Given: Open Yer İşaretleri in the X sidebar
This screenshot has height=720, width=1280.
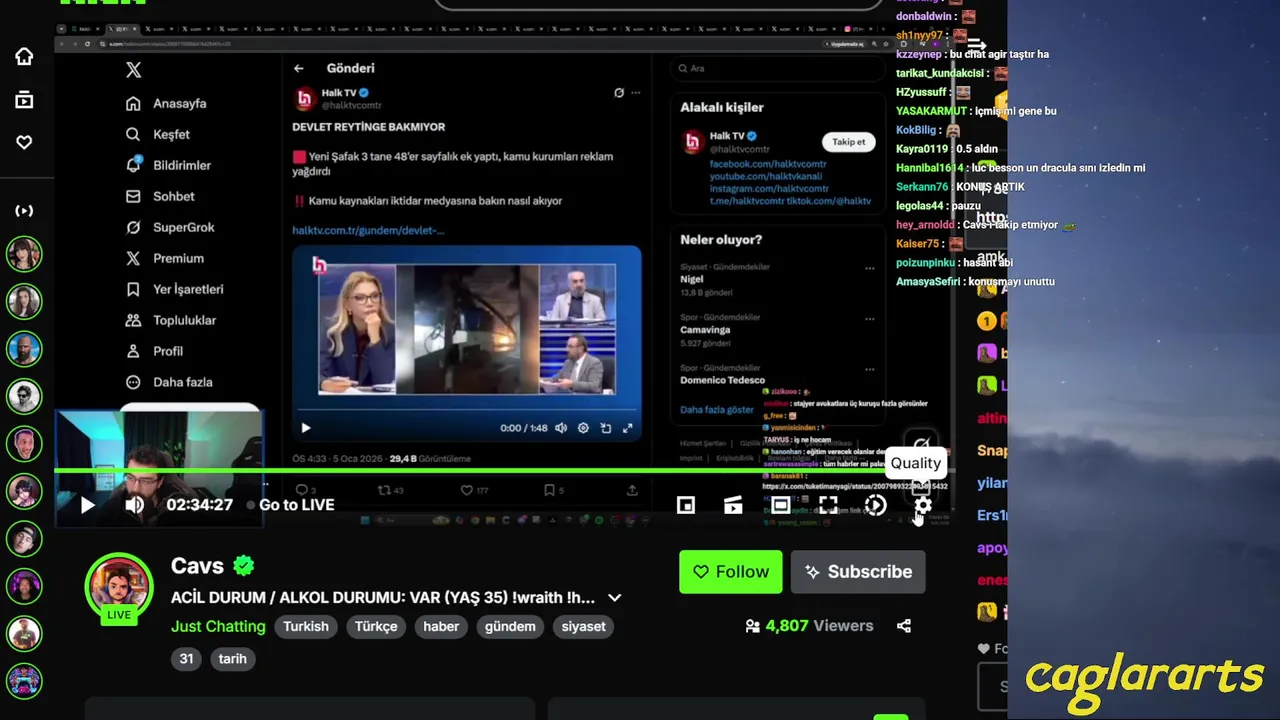Looking at the screenshot, I should click(174, 290).
